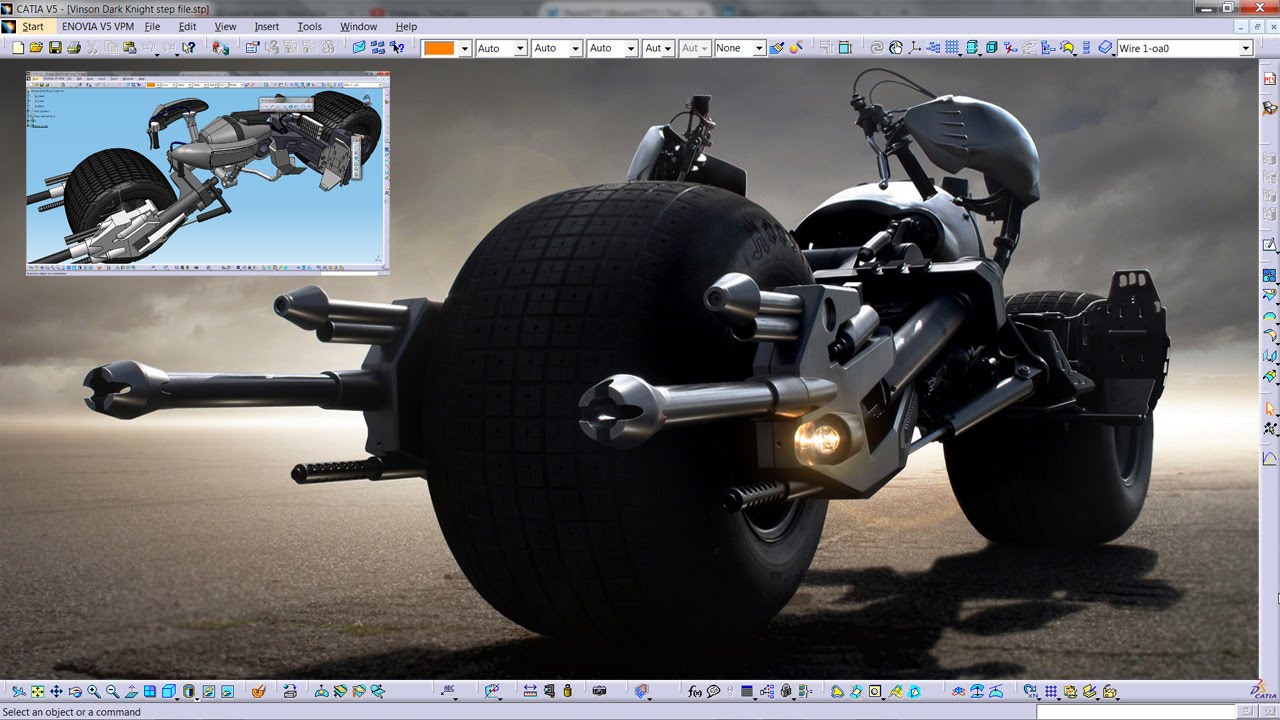Click the Send To mail envelope icon

pyautogui.click(x=359, y=47)
